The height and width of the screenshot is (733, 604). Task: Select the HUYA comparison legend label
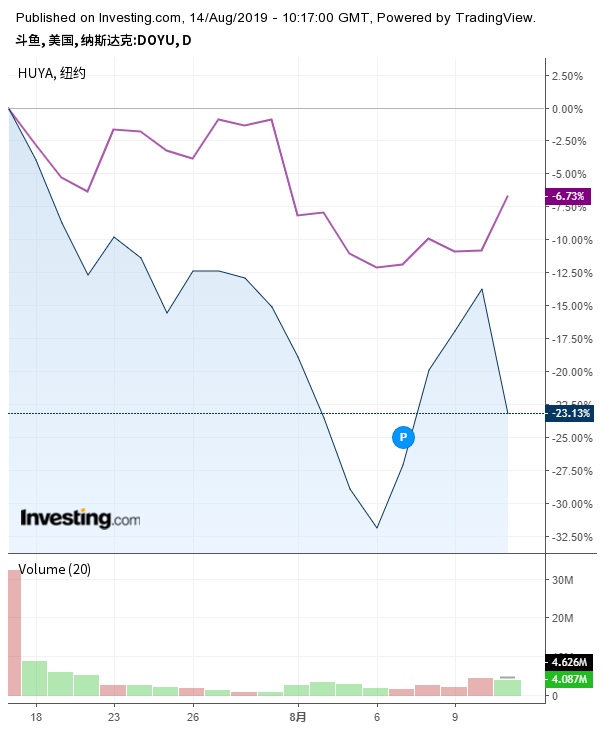coord(52,73)
